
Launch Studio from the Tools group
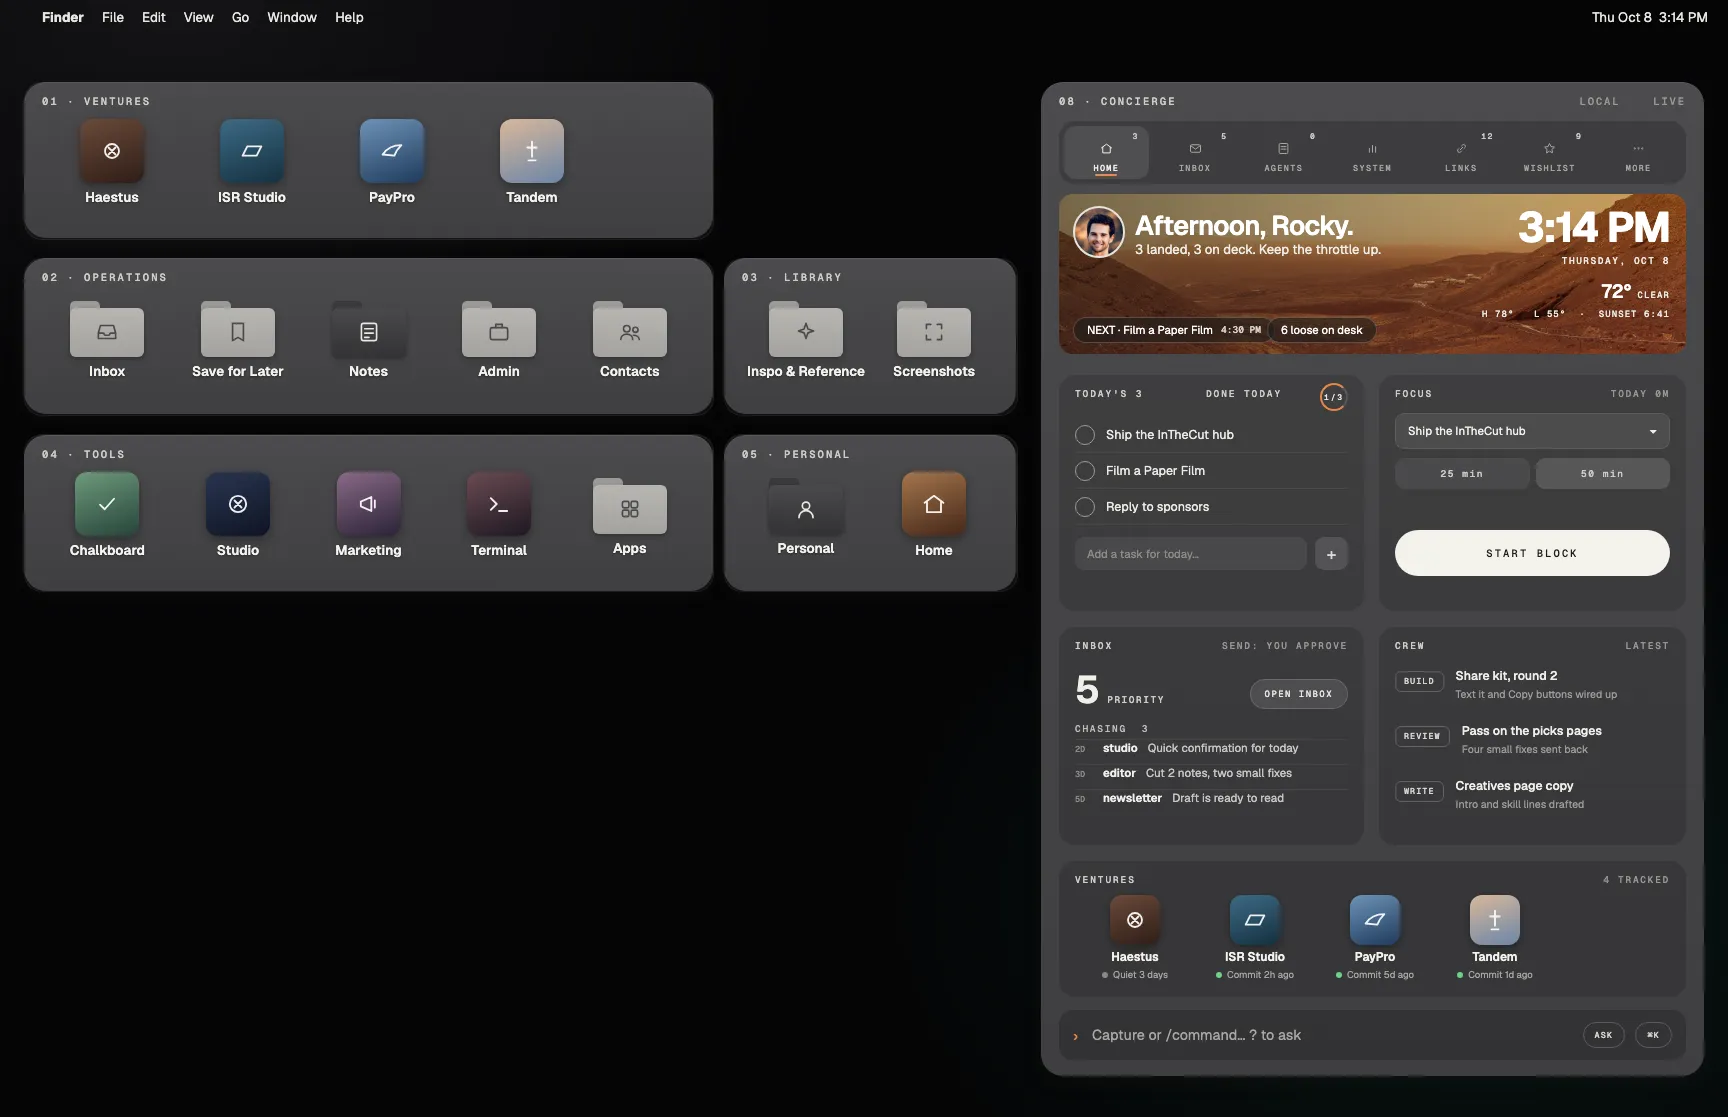[x=238, y=504]
